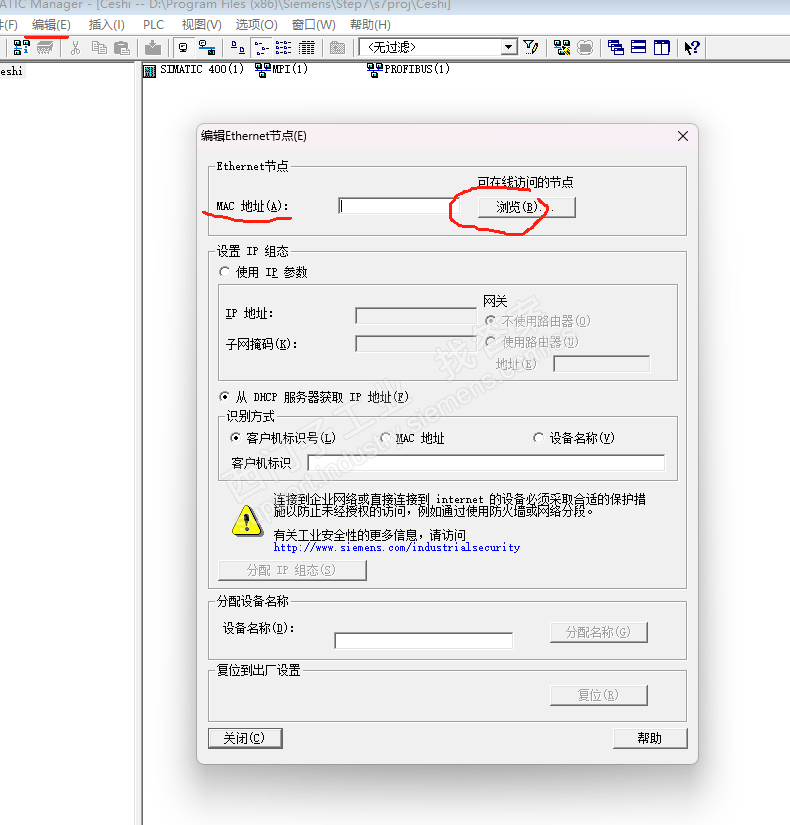This screenshot has width=790, height=825.
Task: Click the Accessible Nodes toolbar icon
Action: [21, 47]
